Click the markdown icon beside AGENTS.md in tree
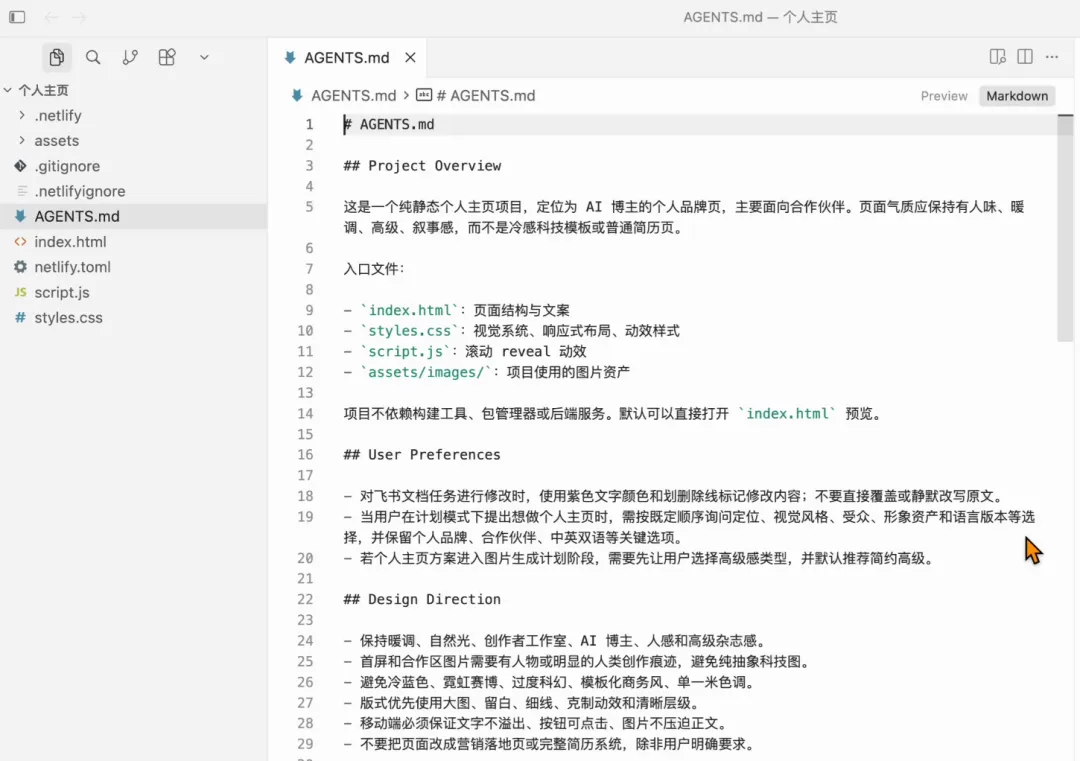1080x761 pixels. (x=21, y=216)
